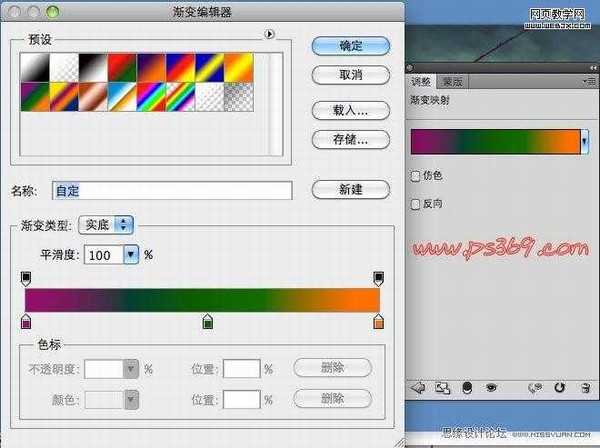Viewport: 600px width, 448px height.
Task: Click the 载入... (Load) button
Action: 350,110
